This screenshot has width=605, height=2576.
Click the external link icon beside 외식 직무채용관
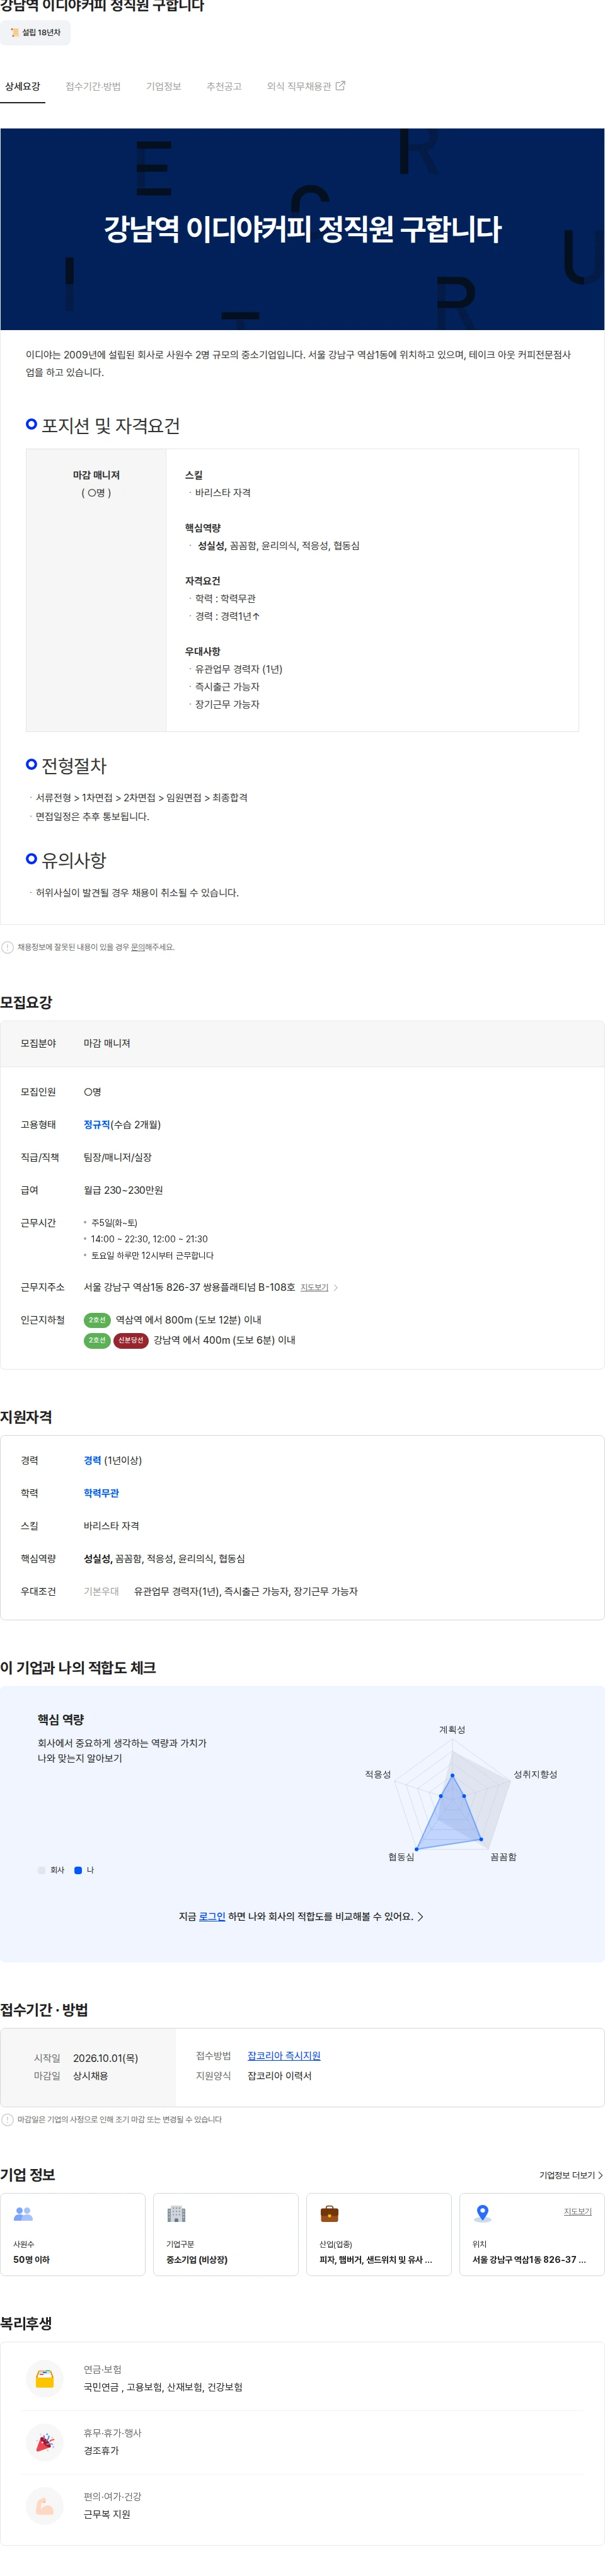[340, 86]
